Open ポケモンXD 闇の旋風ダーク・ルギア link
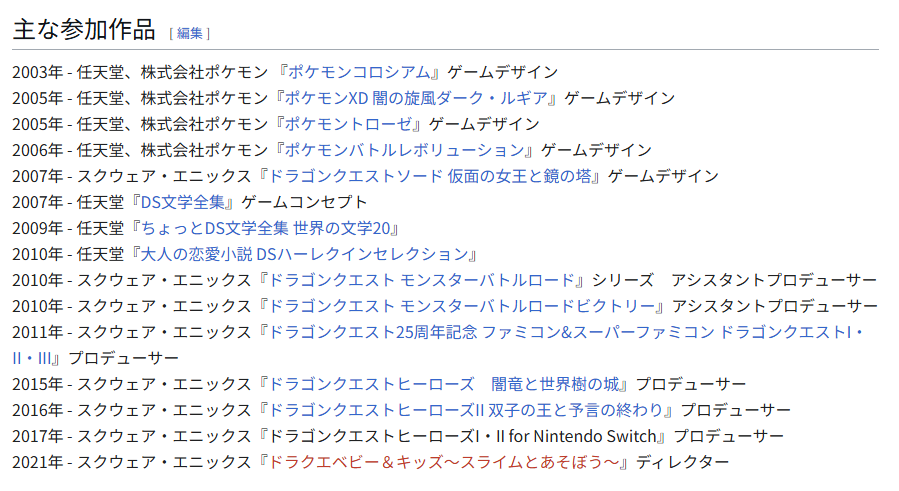This screenshot has width=899, height=491. [x=416, y=98]
